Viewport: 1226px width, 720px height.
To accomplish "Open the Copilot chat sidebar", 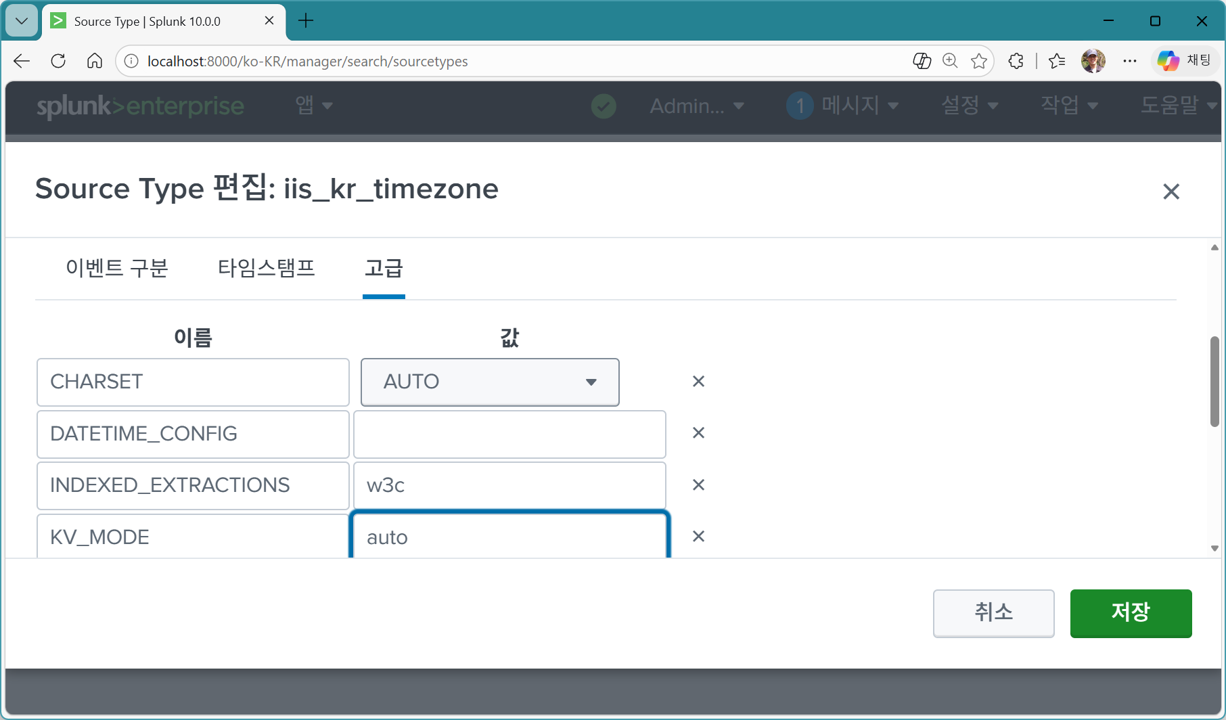I will click(1183, 61).
